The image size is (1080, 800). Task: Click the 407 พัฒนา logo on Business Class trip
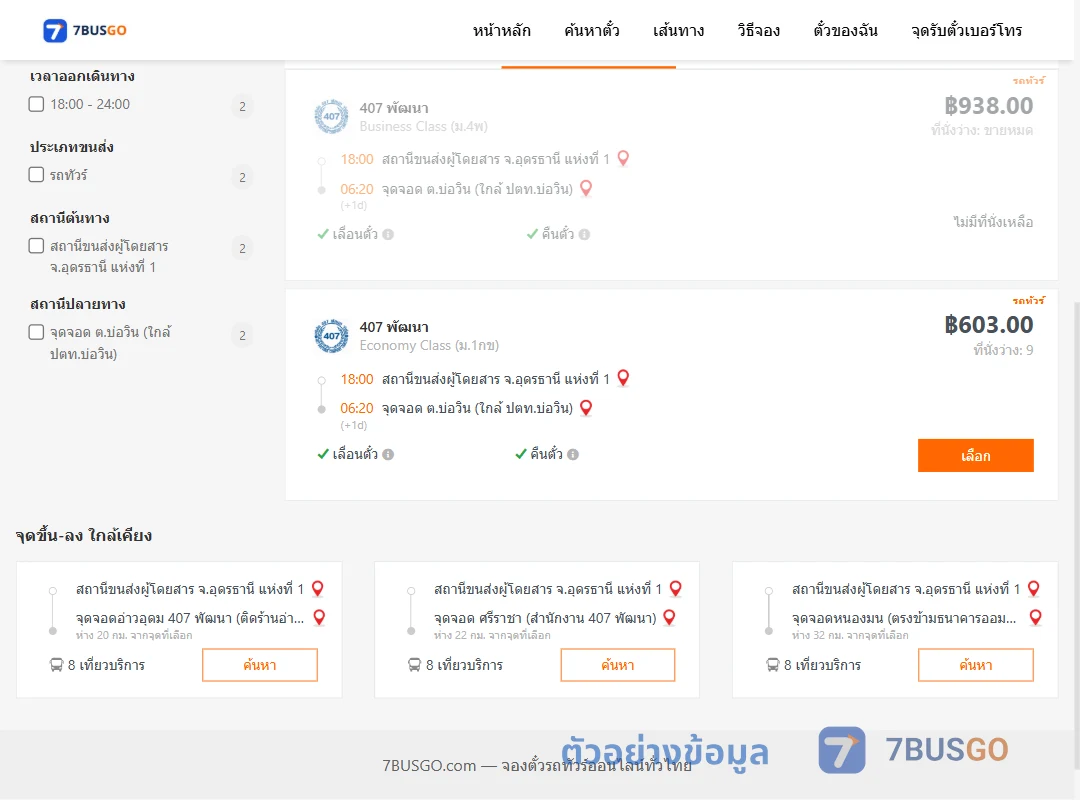[331, 116]
